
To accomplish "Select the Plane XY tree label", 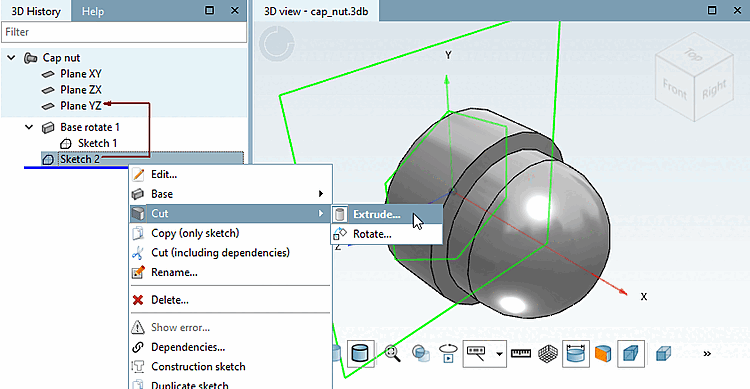I will click(x=81, y=74).
